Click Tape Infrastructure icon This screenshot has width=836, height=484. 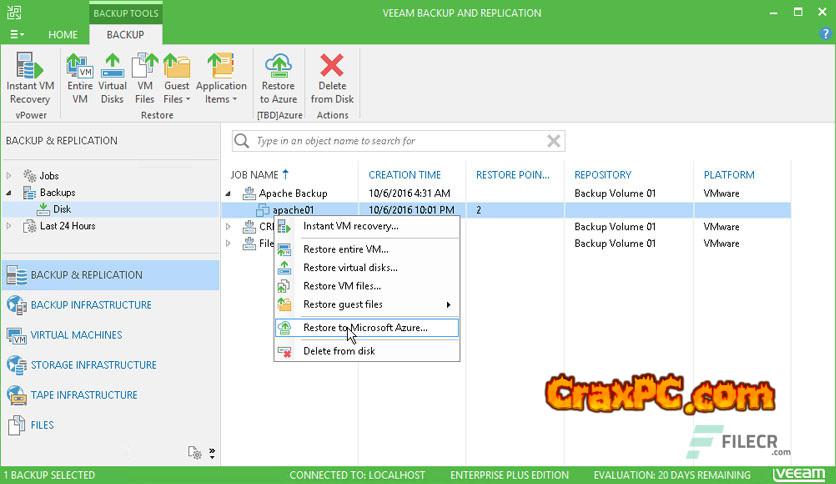click(x=17, y=395)
